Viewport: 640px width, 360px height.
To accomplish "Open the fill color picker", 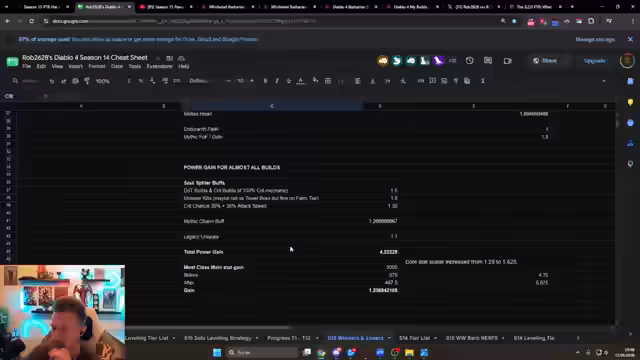I will [316, 80].
